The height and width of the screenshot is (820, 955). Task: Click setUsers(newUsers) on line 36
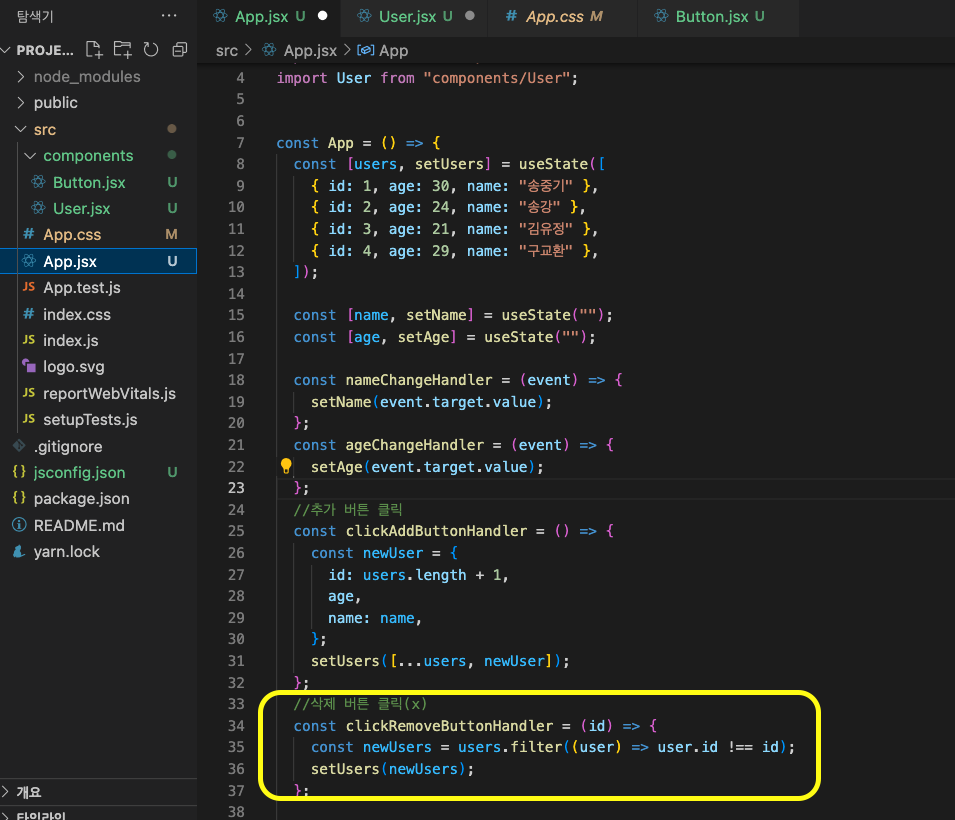389,769
